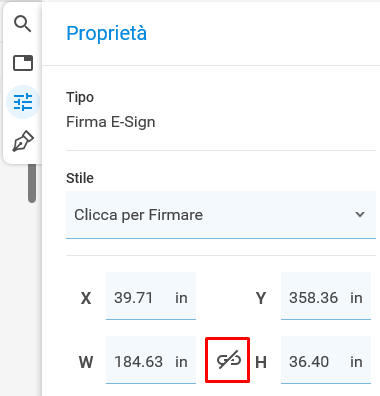380x396 pixels.
Task: Expand the Stile dropdown chevron
Action: (x=360, y=214)
